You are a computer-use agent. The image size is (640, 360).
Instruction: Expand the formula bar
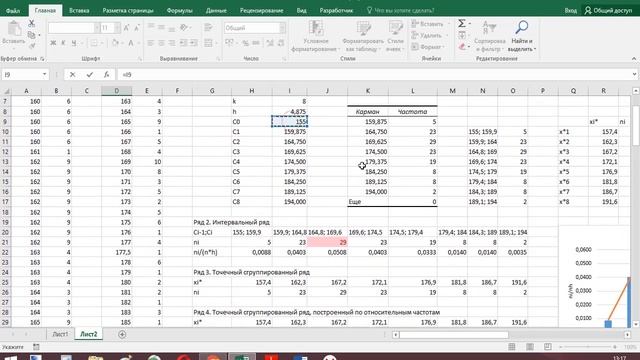point(634,75)
